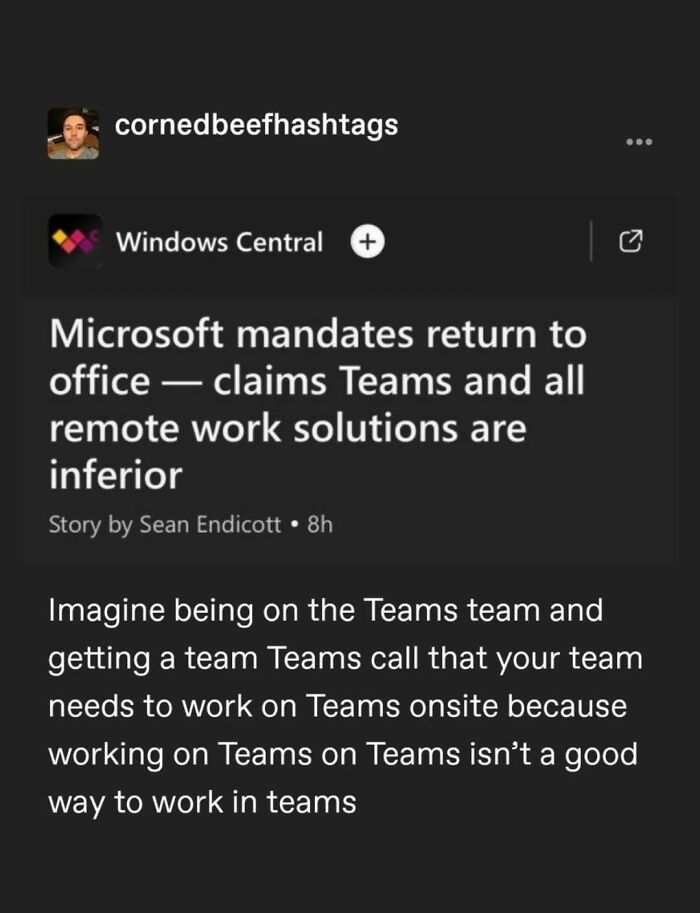Click the final caption line way to work in teams
This screenshot has width=700, height=913.
pyautogui.click(x=202, y=801)
